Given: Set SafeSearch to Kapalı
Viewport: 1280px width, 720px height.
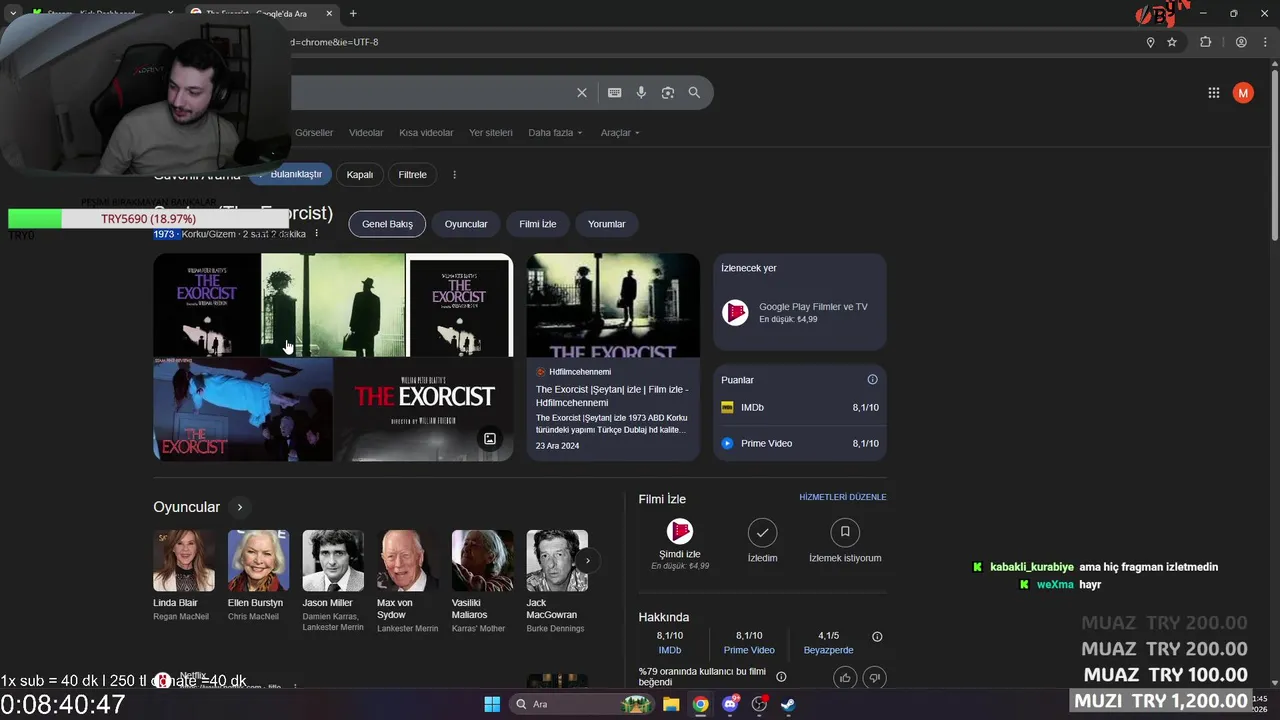Looking at the screenshot, I should coord(360,175).
